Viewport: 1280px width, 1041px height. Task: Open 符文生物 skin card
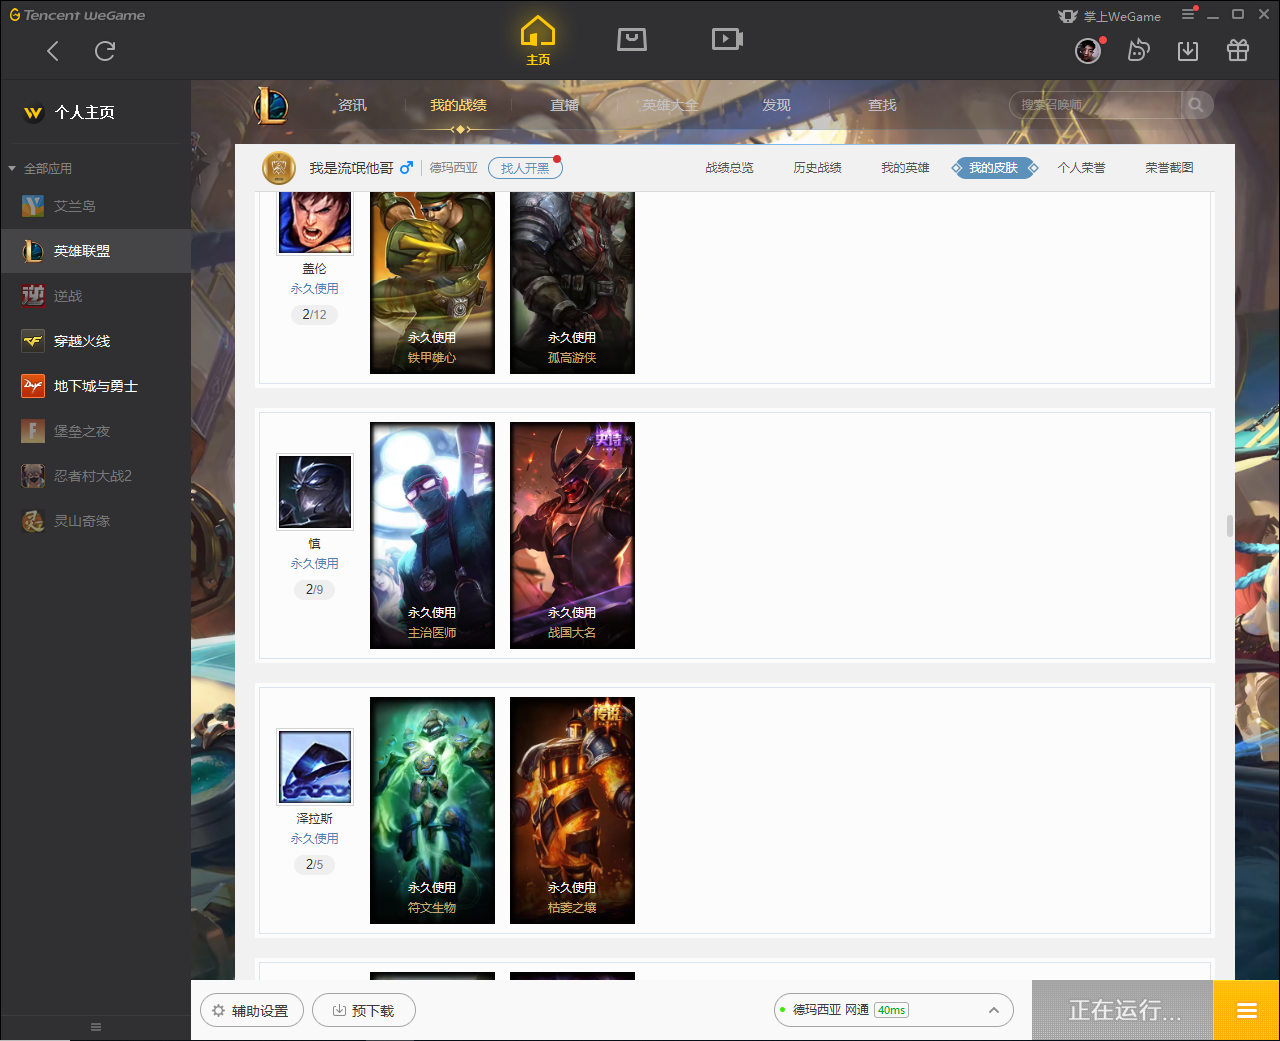coord(432,810)
